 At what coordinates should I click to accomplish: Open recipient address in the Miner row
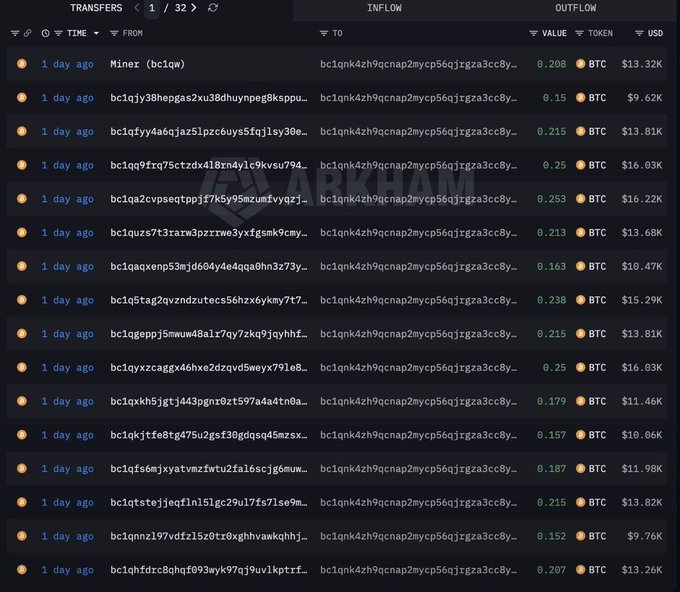point(418,64)
